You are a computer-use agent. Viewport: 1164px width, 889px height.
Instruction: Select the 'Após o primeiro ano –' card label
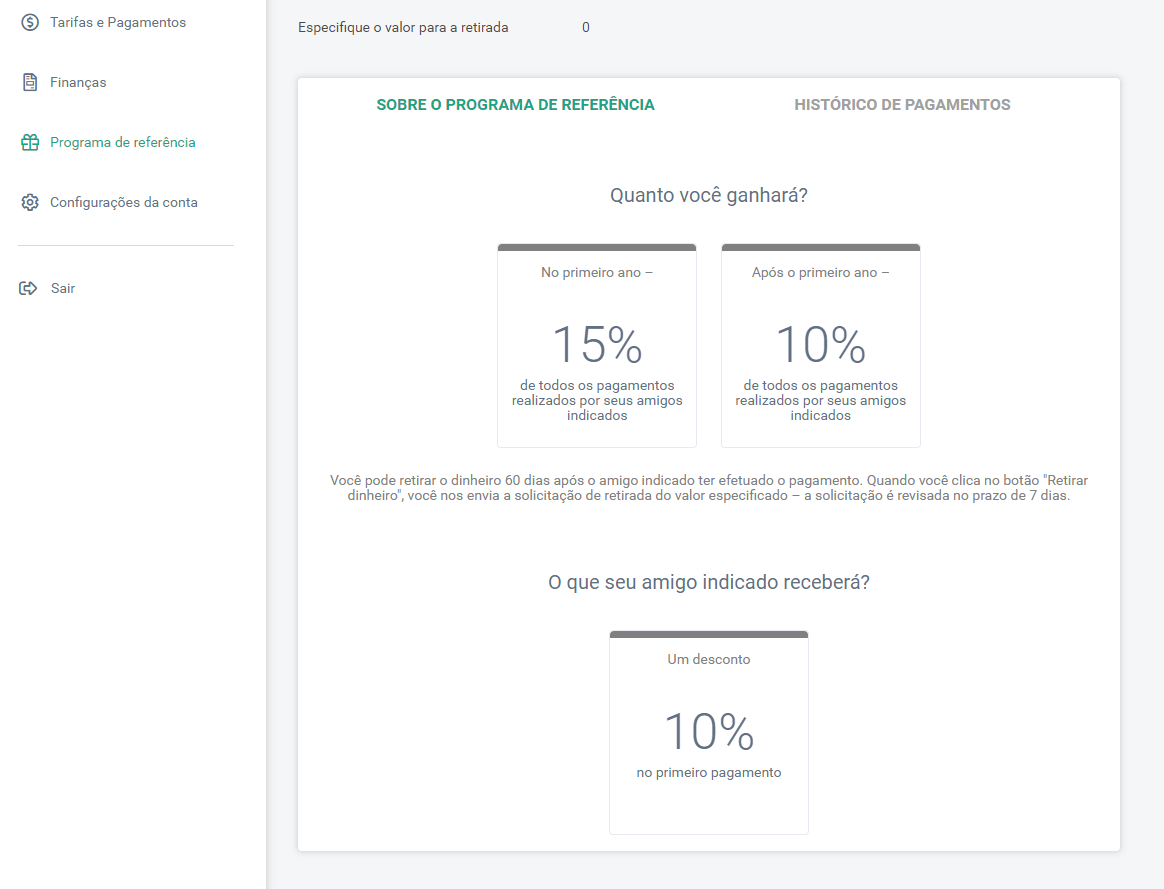tap(820, 272)
